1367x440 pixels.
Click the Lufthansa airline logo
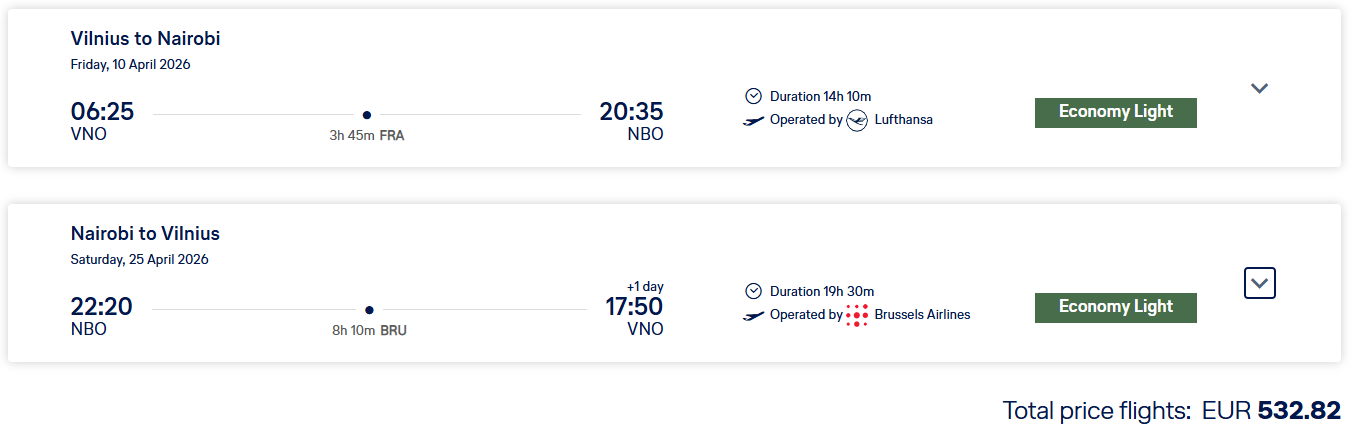857,120
